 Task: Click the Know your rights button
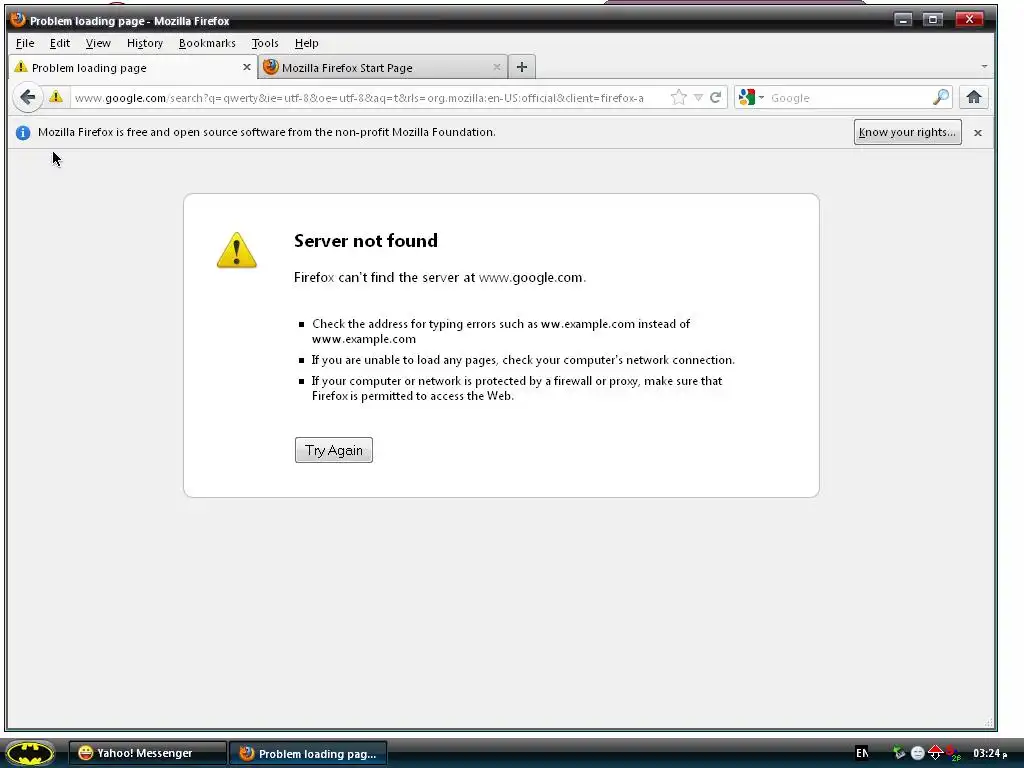[907, 132]
